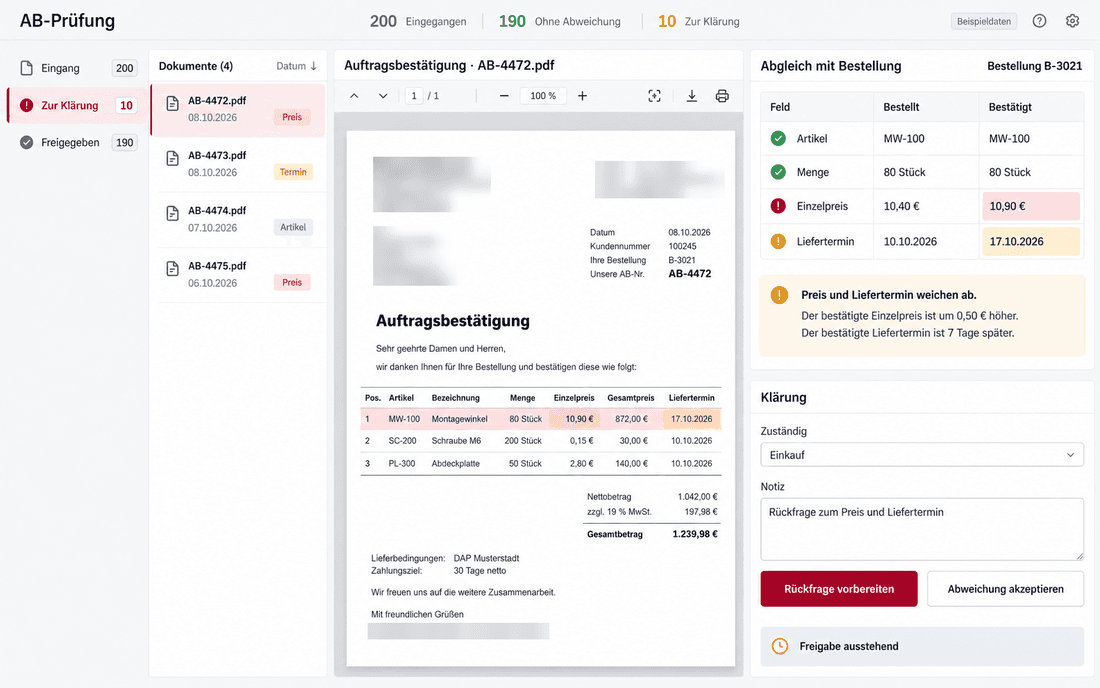
Task: Click Freigabe ausstehend status bar
Action: coord(922,646)
